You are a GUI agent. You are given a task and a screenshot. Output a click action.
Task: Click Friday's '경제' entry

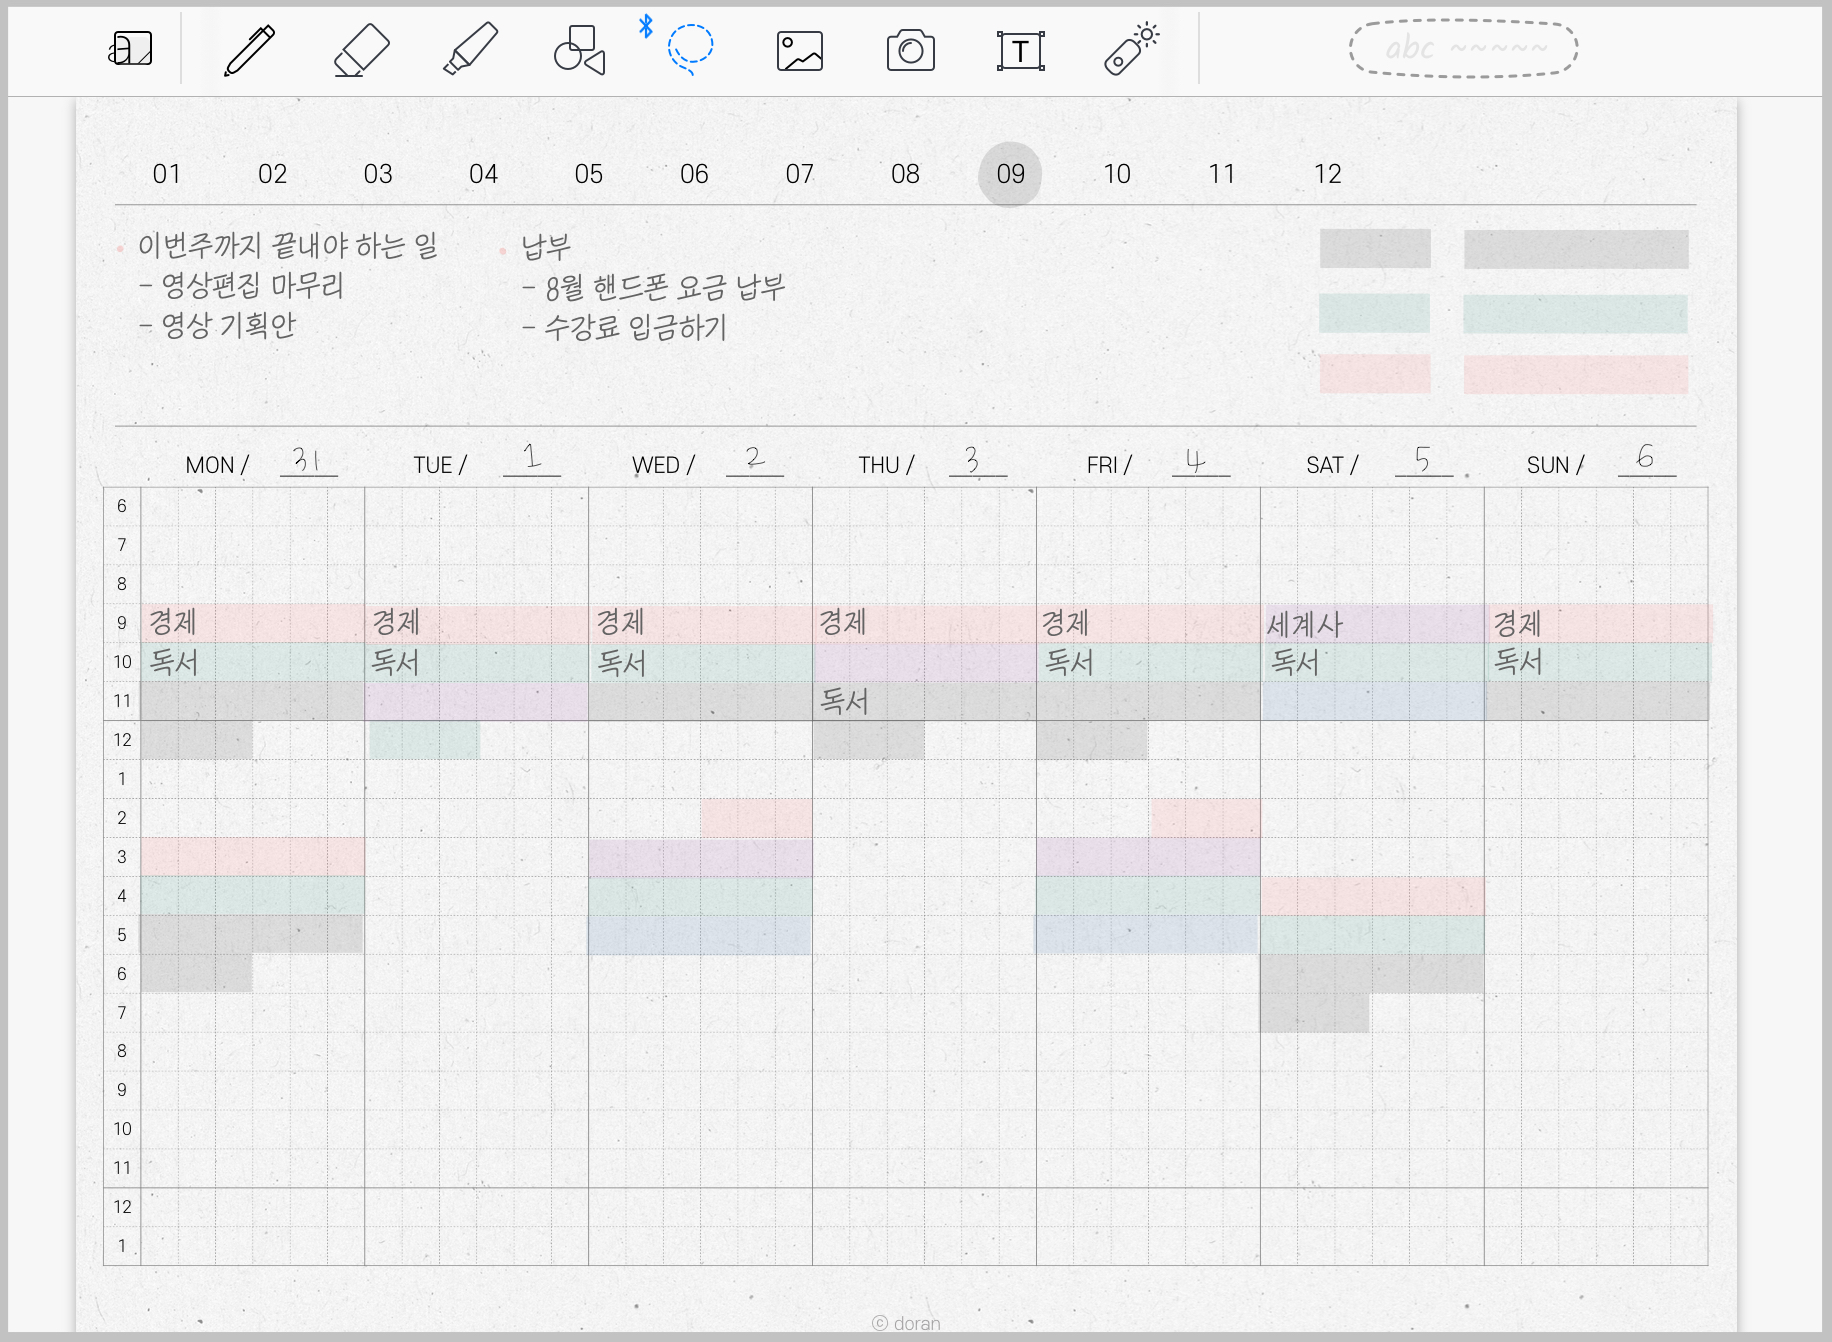point(1065,623)
